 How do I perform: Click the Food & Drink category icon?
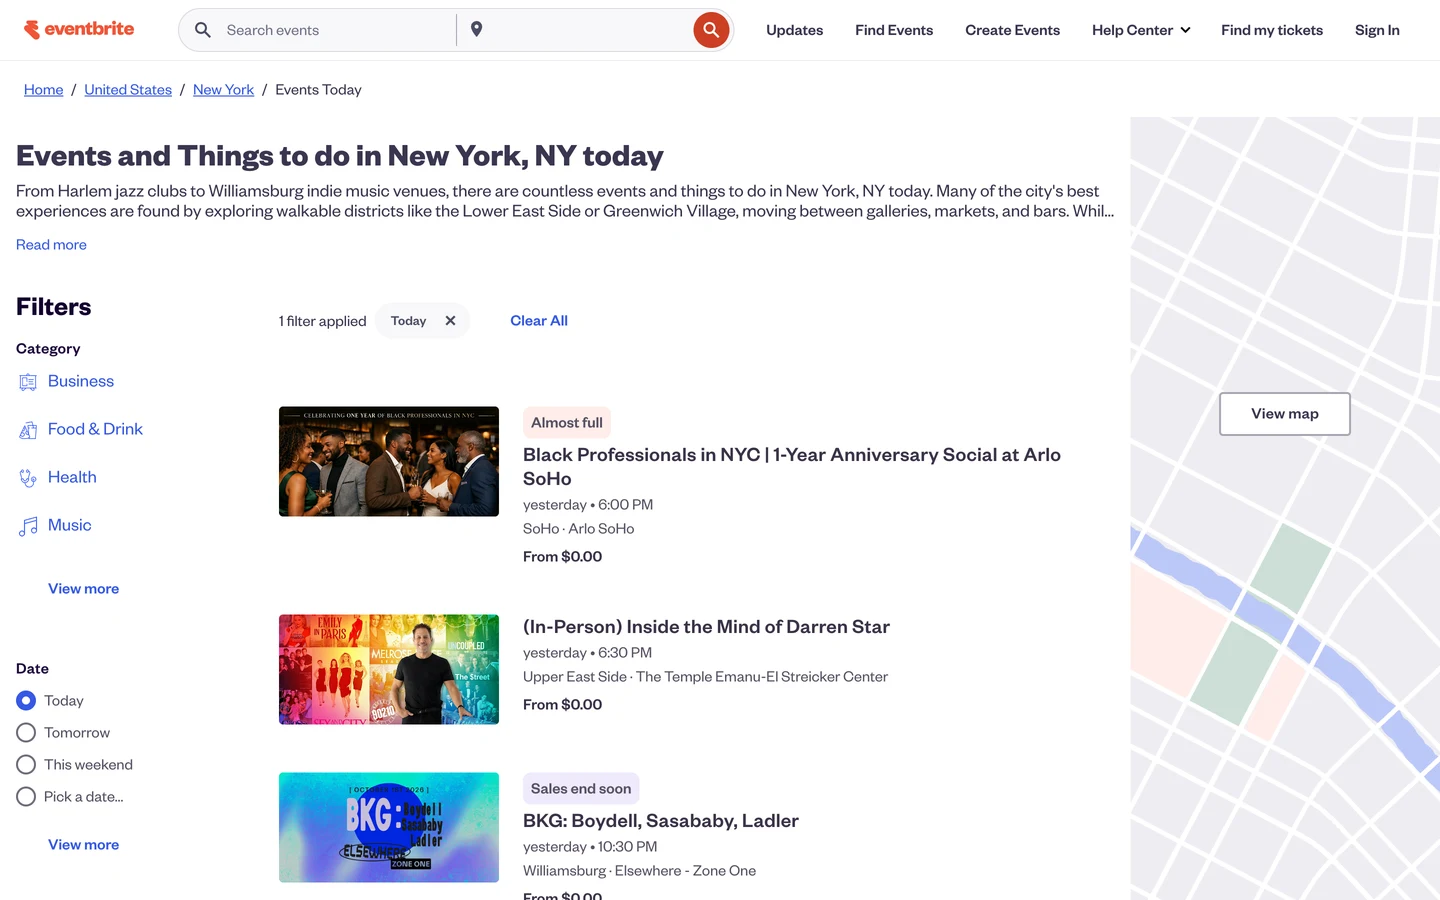tap(28, 430)
